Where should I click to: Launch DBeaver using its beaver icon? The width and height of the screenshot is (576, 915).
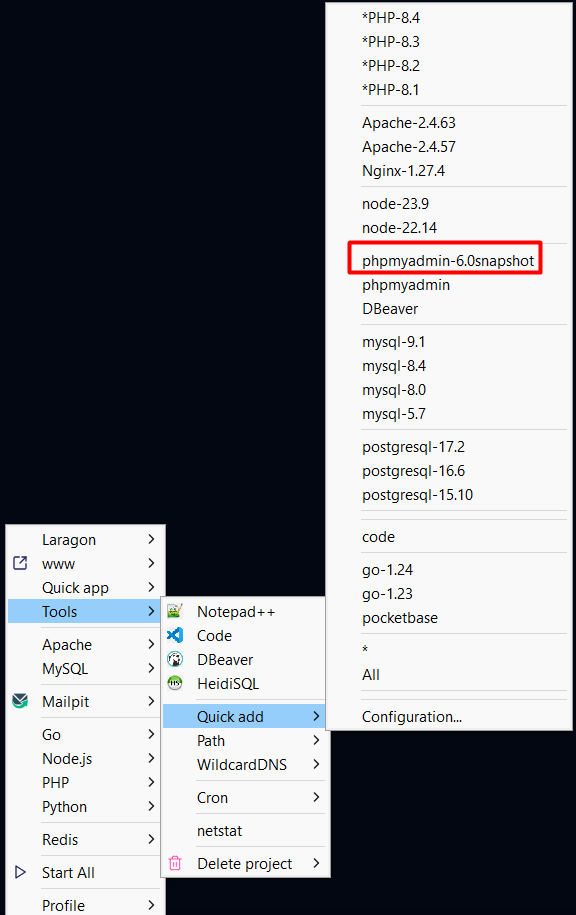(176, 659)
